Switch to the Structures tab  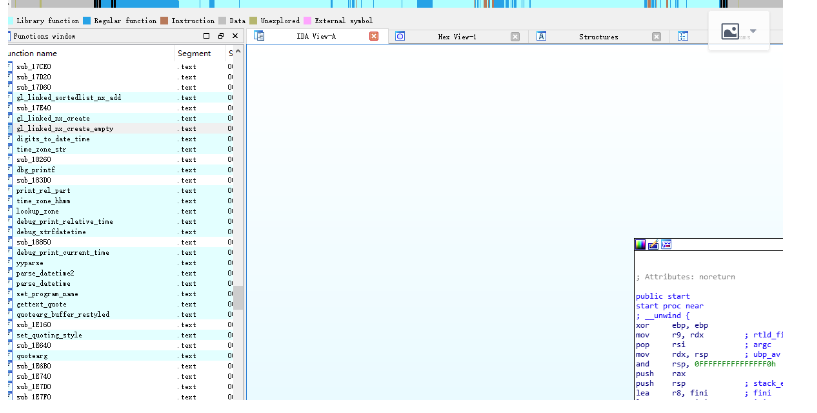[x=598, y=37]
